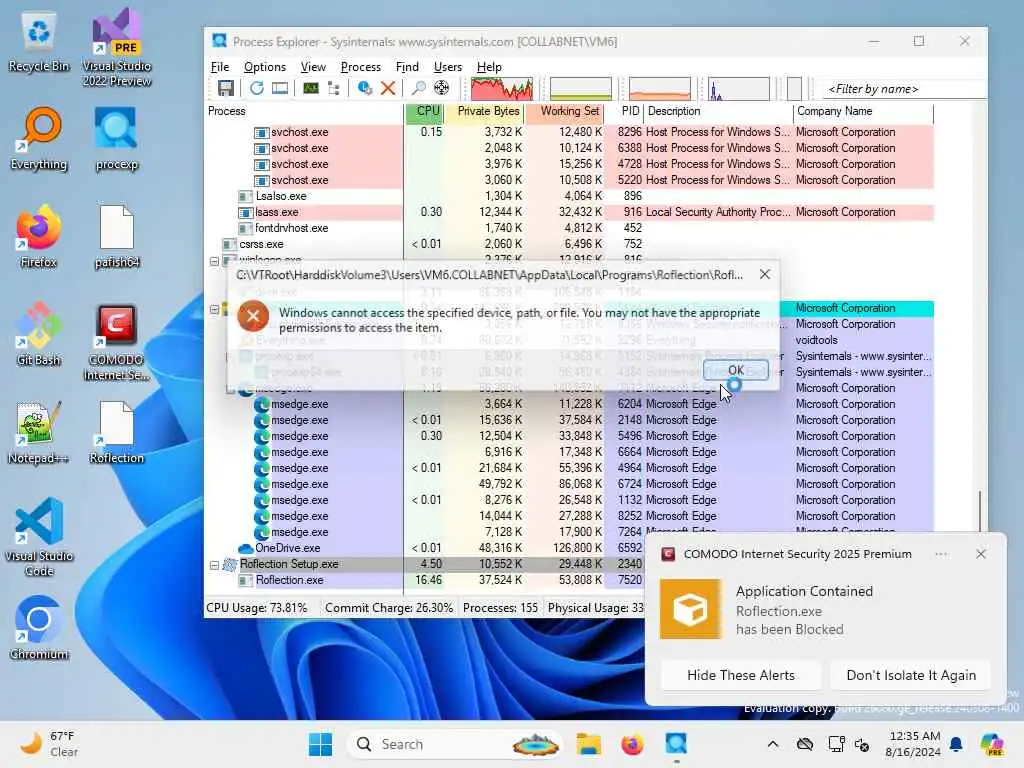This screenshot has width=1024, height=768.
Task: Open the Visual Studio Code desktop shortcut
Action: pos(39,537)
